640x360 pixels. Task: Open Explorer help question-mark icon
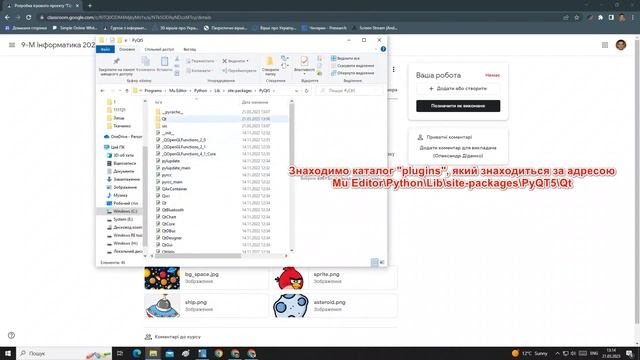tap(383, 49)
